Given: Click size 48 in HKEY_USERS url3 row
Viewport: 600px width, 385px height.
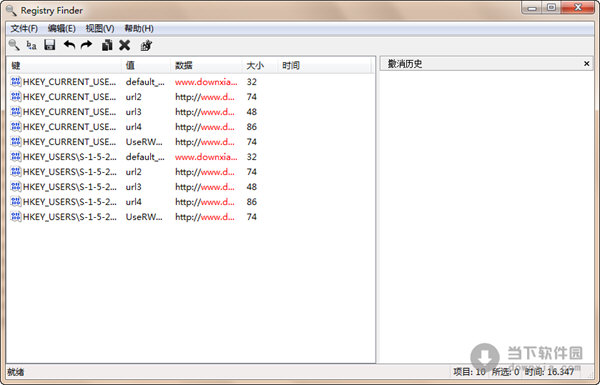Looking at the screenshot, I should pos(251,187).
